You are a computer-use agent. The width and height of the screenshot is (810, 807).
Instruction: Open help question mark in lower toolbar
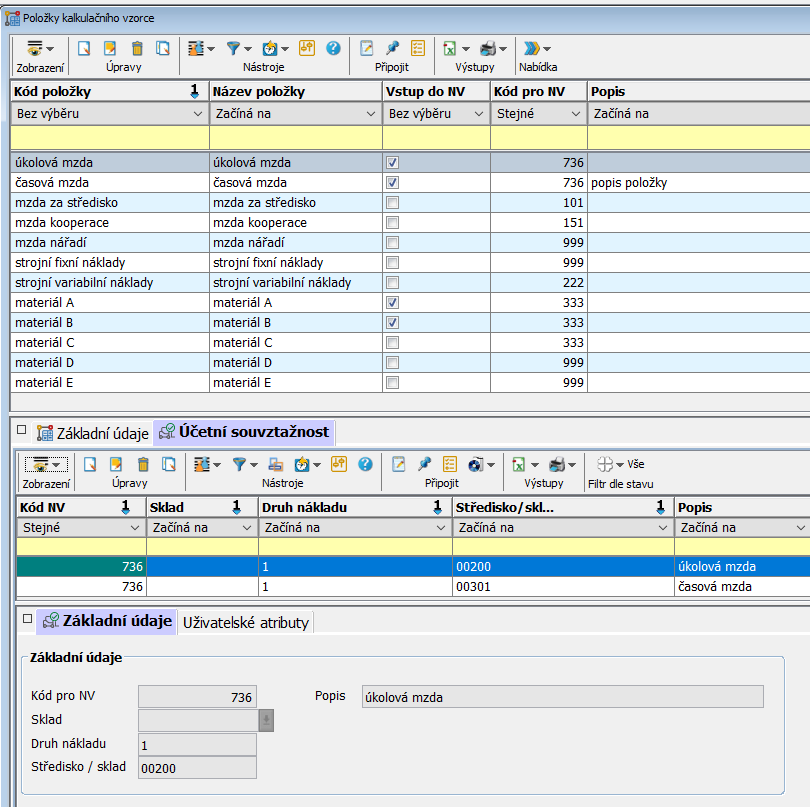click(365, 464)
